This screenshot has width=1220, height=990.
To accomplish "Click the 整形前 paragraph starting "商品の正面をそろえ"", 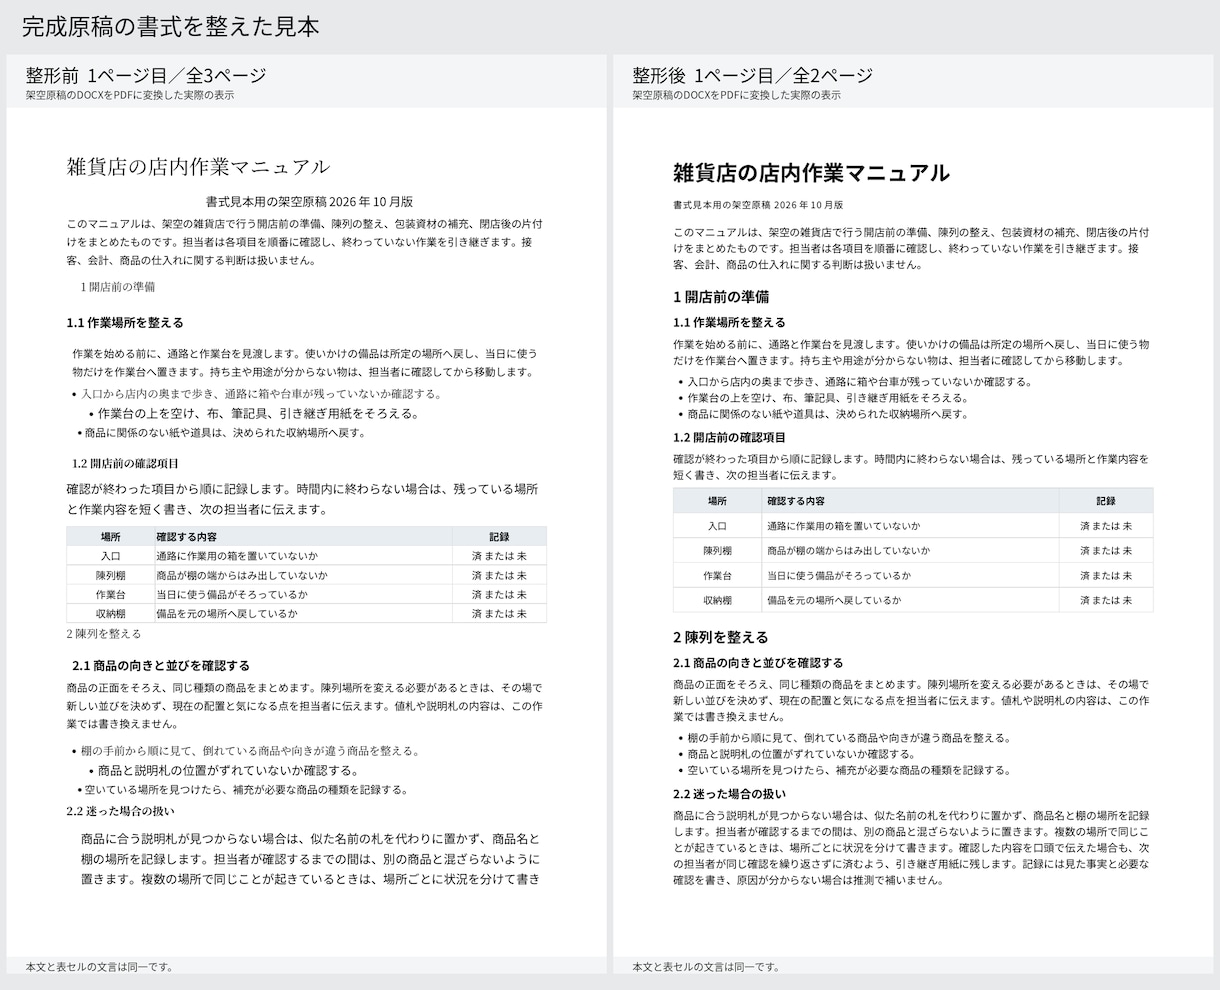I will [305, 706].
